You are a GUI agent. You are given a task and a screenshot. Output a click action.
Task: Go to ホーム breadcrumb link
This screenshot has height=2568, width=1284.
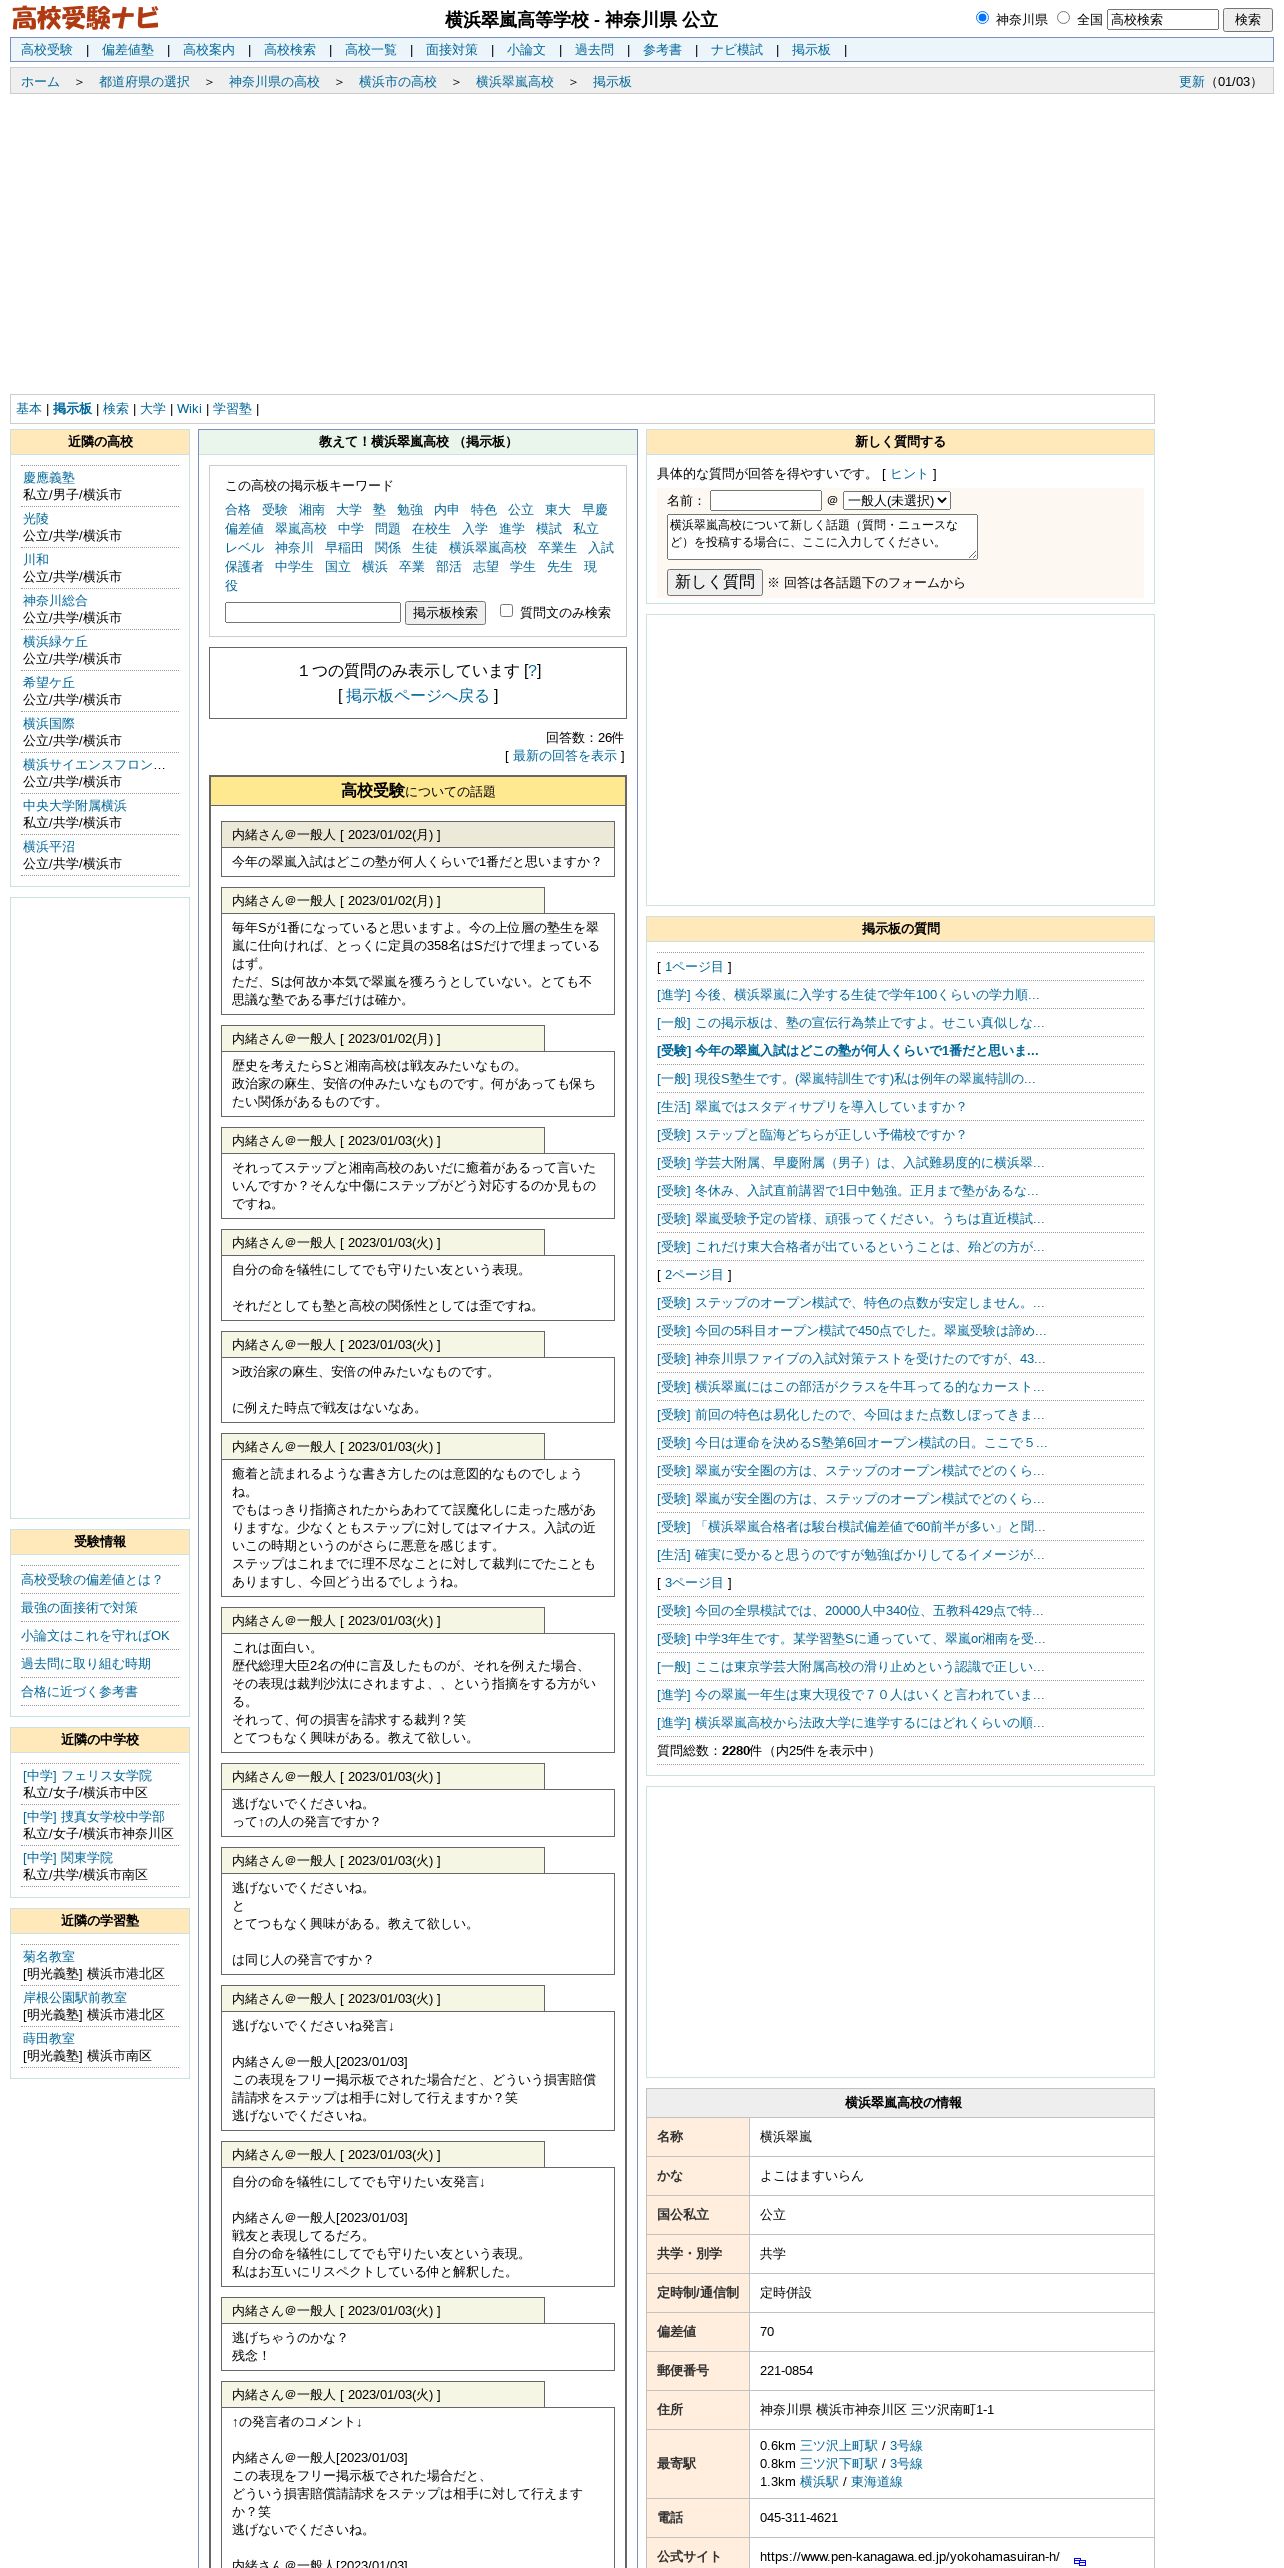click(40, 82)
